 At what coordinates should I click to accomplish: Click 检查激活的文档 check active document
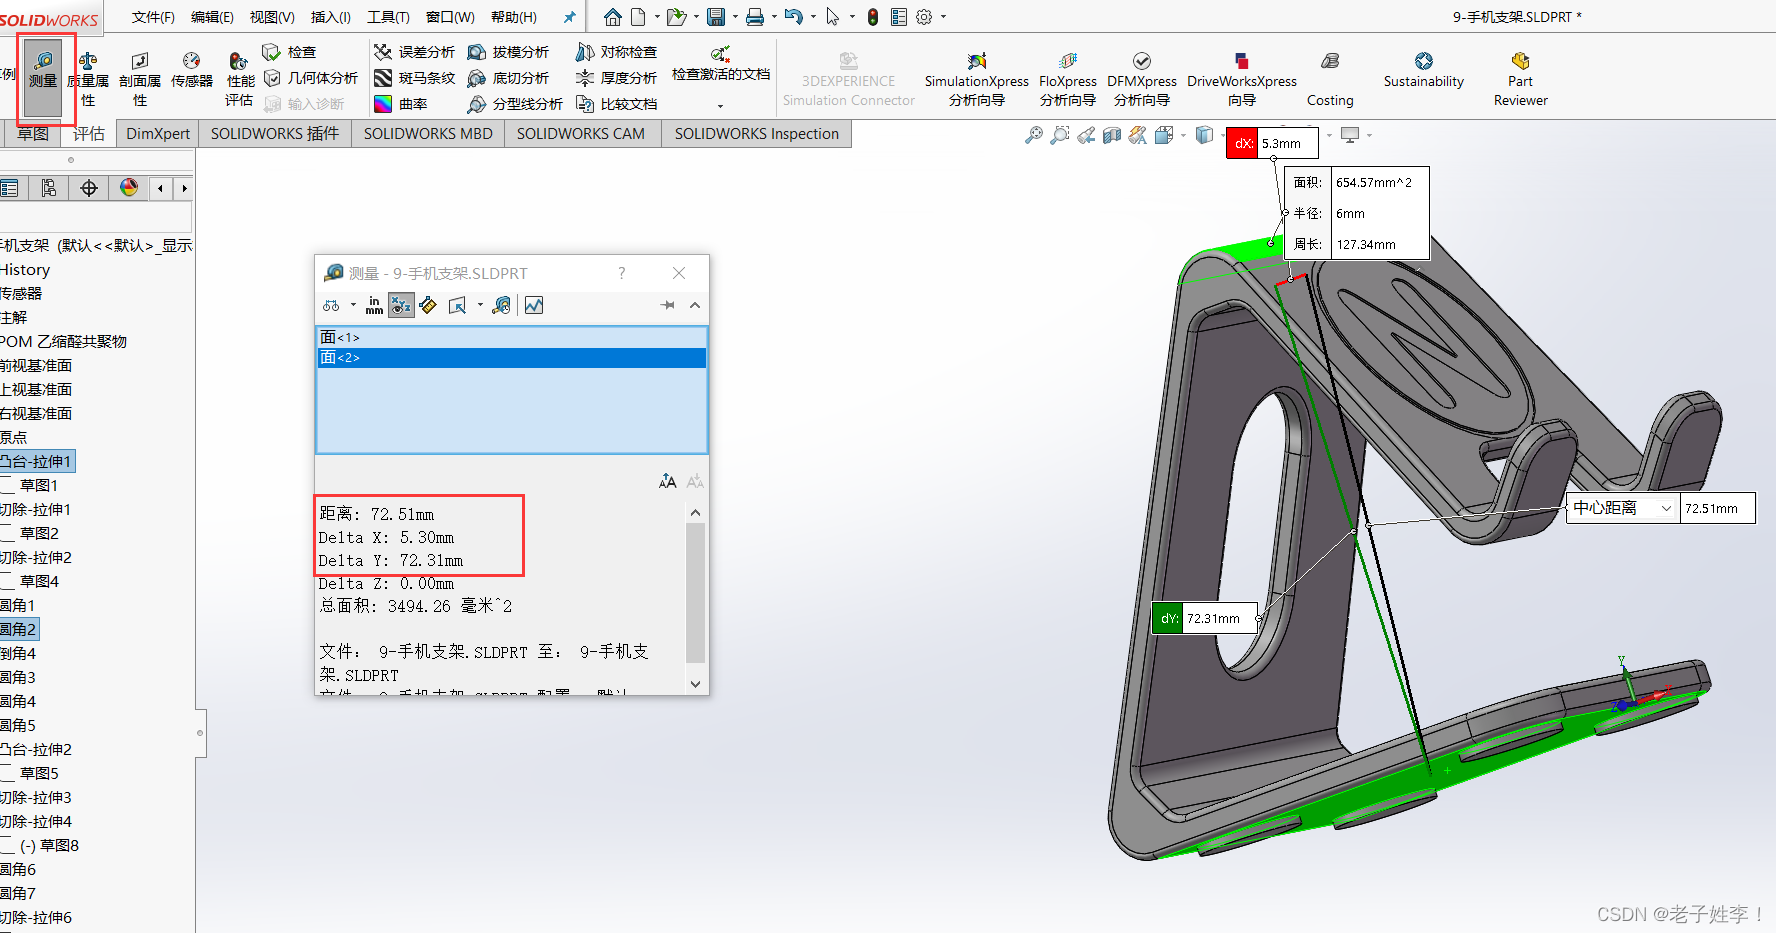point(721,65)
